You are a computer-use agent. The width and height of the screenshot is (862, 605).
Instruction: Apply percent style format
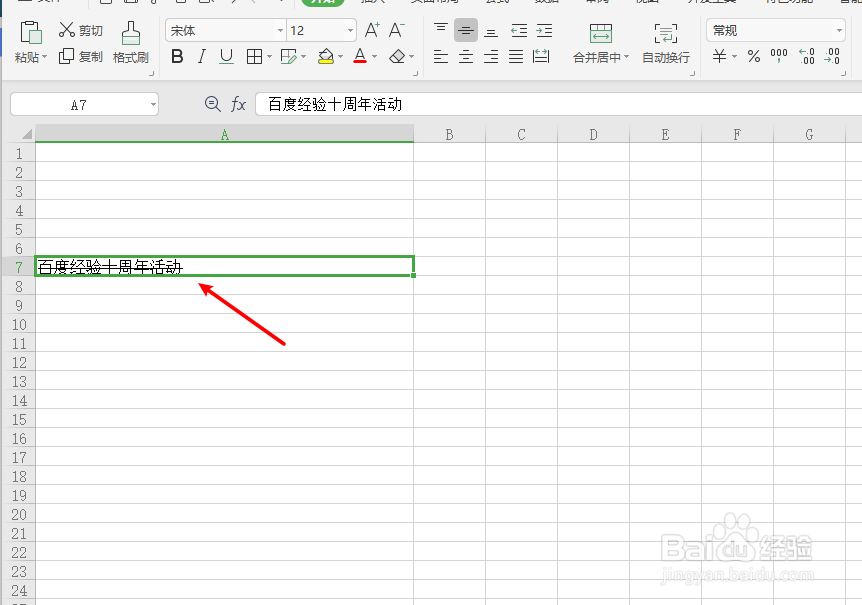tap(754, 56)
